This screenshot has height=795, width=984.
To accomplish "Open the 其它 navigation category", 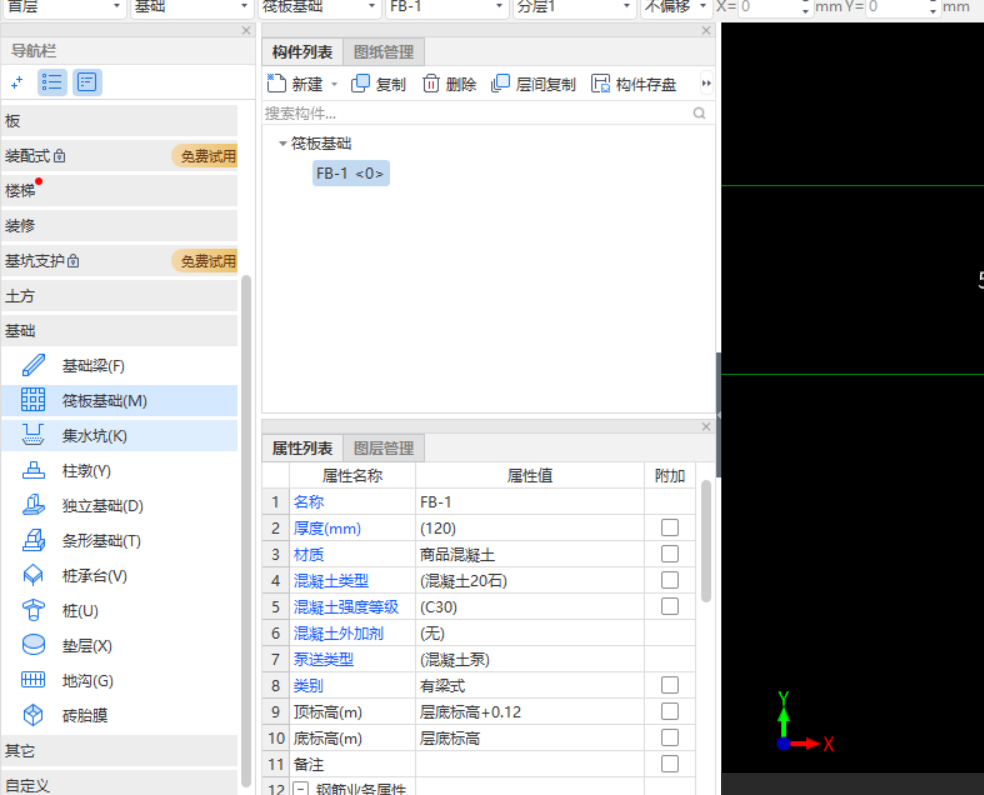I will coord(119,750).
